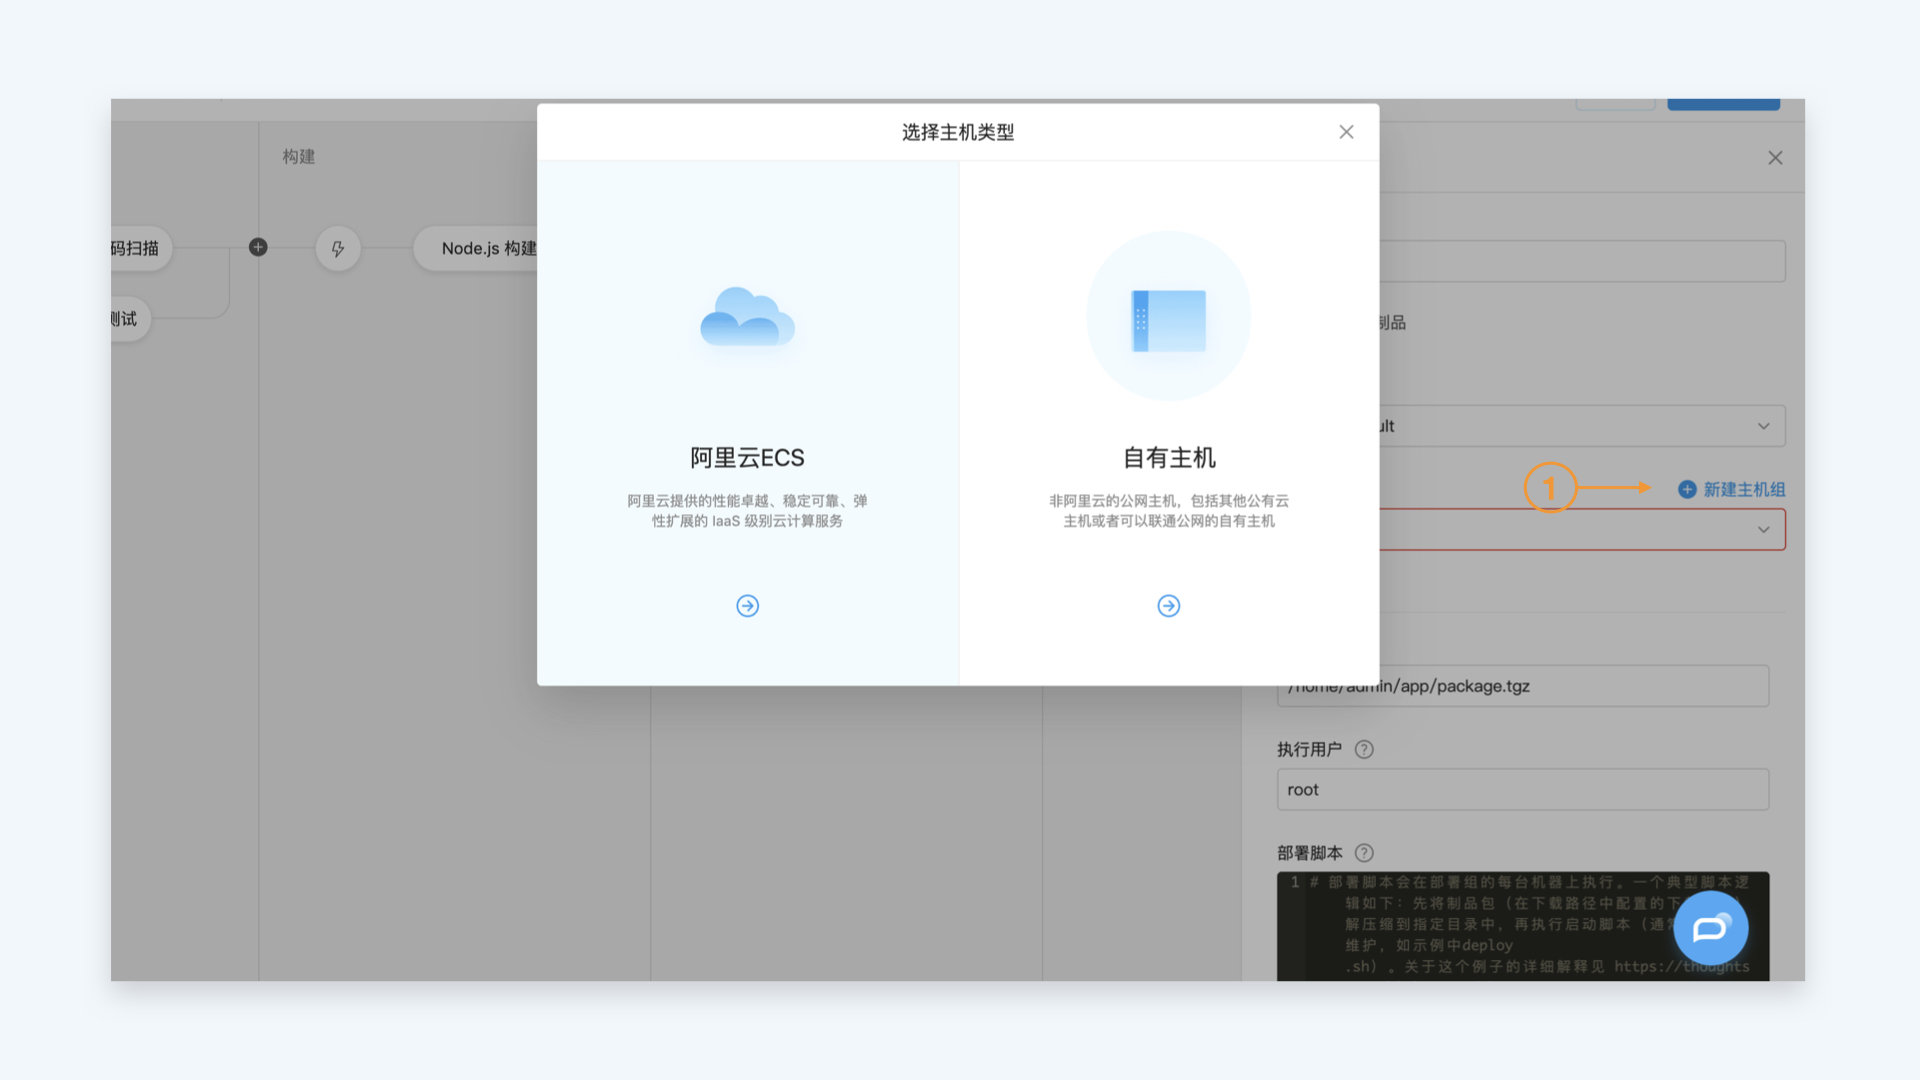Select the 码扫描 pipeline task
The height and width of the screenshot is (1080, 1920).
coord(140,248)
